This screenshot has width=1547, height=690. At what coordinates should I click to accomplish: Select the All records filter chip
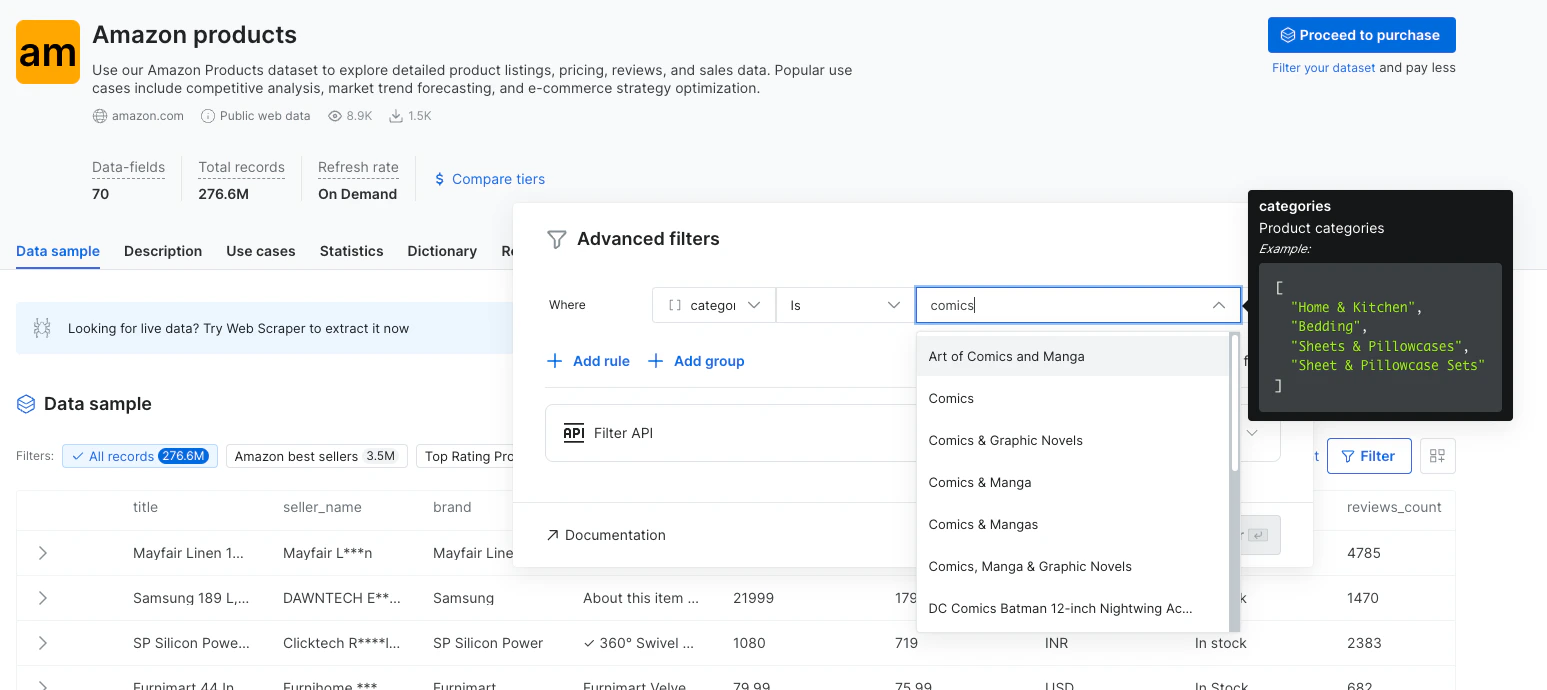(x=140, y=456)
